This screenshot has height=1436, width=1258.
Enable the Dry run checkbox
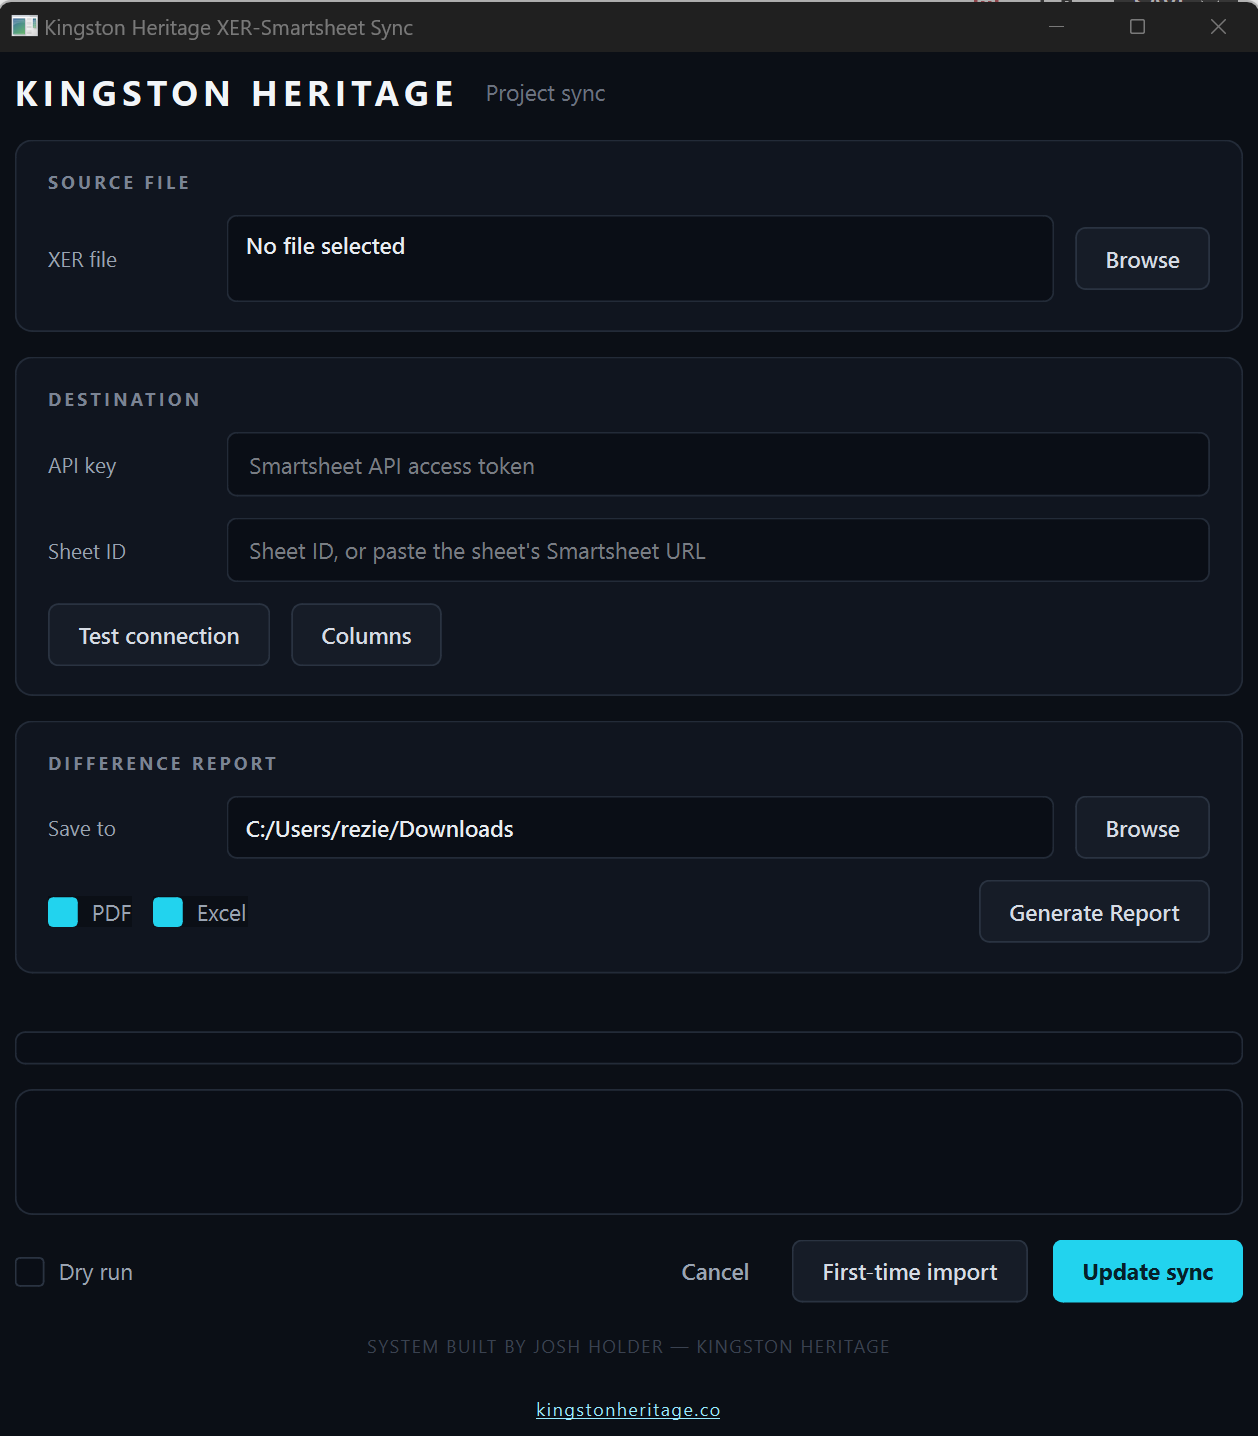[x=30, y=1272]
